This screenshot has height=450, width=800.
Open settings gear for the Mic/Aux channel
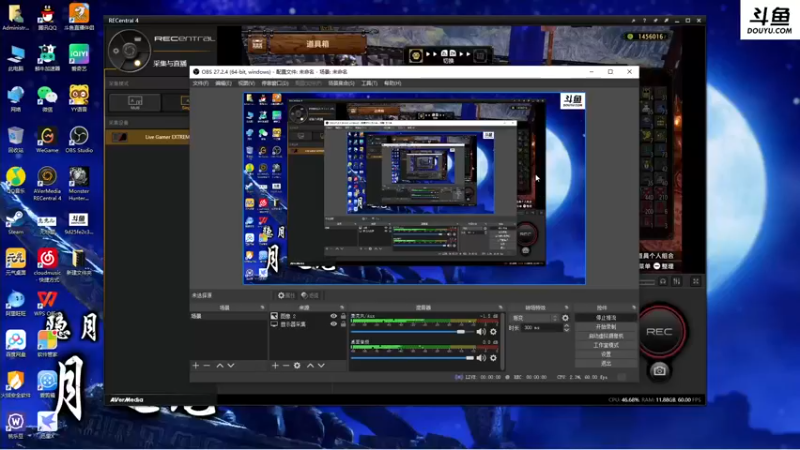click(493, 332)
